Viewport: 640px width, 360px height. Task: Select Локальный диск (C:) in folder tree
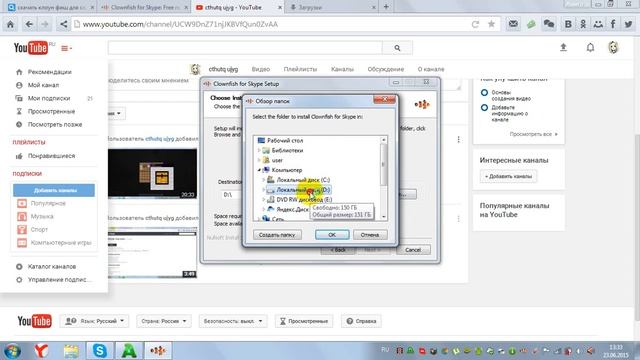click(x=303, y=180)
